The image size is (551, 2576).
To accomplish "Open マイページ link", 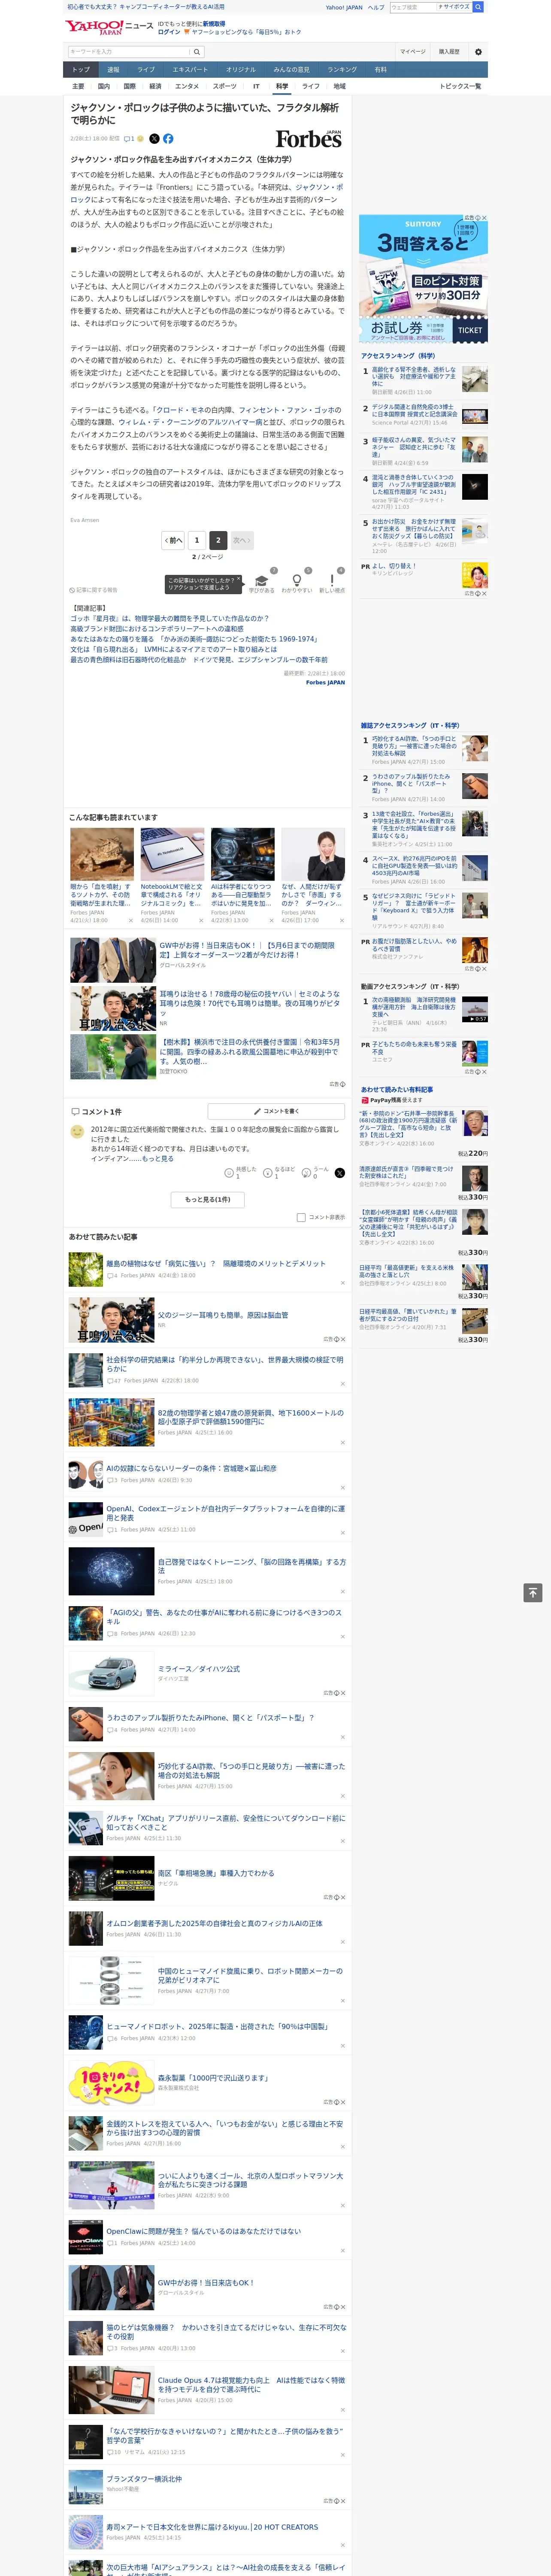I will (413, 52).
